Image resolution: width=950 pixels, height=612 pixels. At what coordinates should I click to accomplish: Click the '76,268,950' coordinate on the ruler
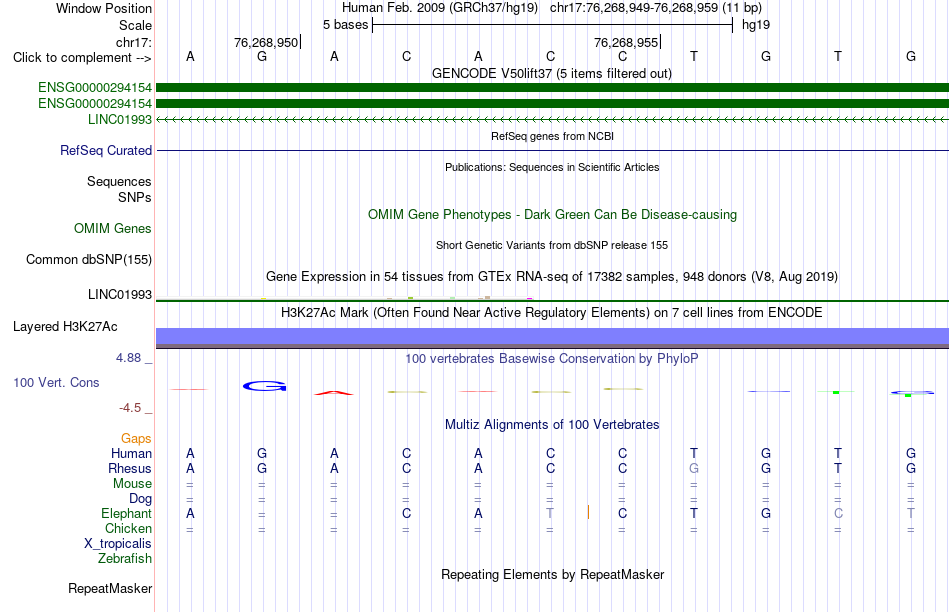click(x=266, y=42)
